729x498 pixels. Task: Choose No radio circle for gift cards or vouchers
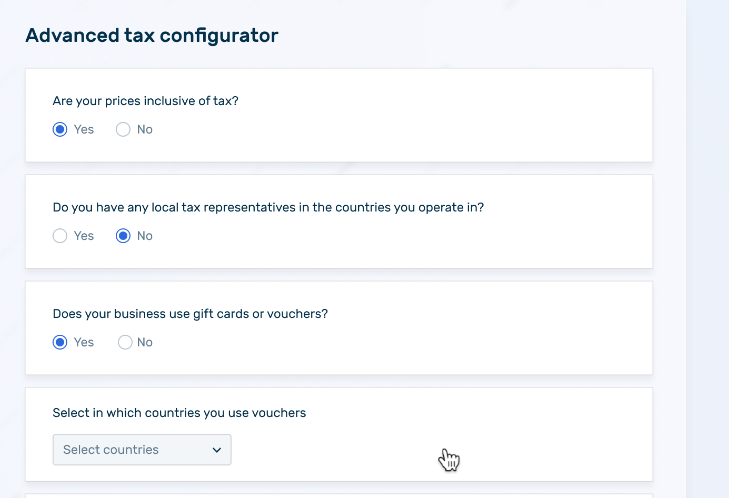(x=125, y=342)
